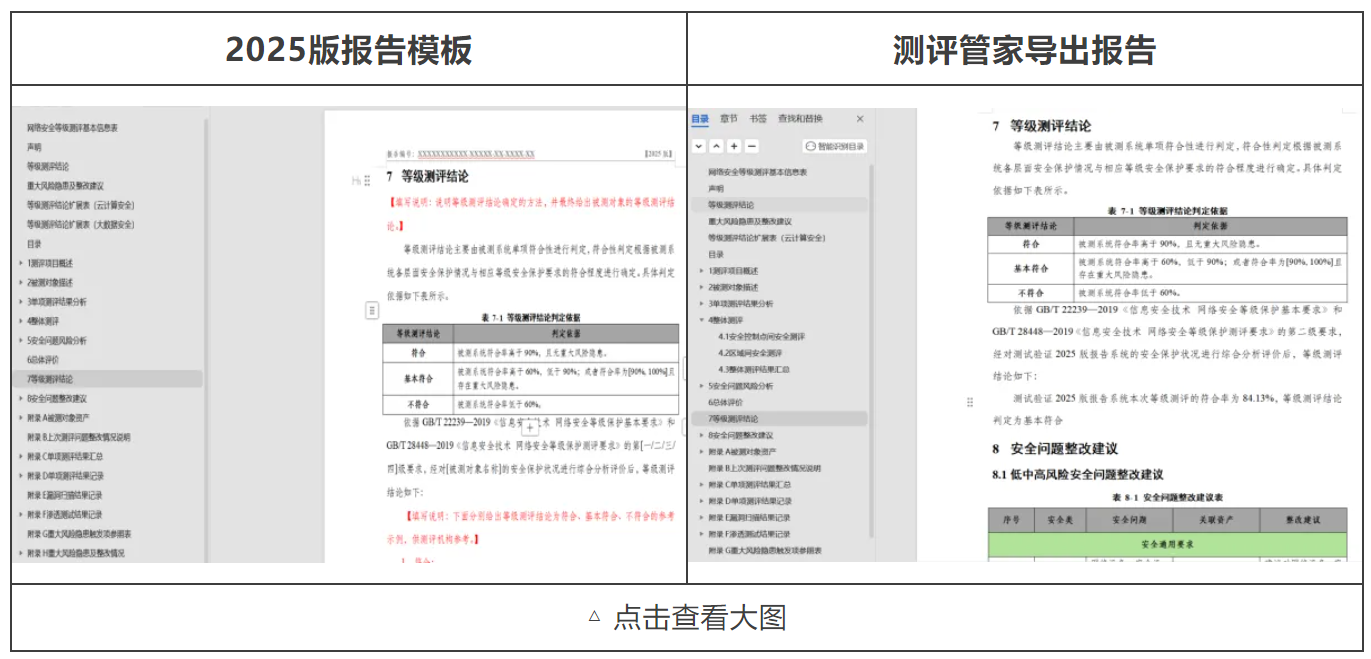
Task: Collapse the 4整体测评 node in exported report outline
Action: pos(702,321)
